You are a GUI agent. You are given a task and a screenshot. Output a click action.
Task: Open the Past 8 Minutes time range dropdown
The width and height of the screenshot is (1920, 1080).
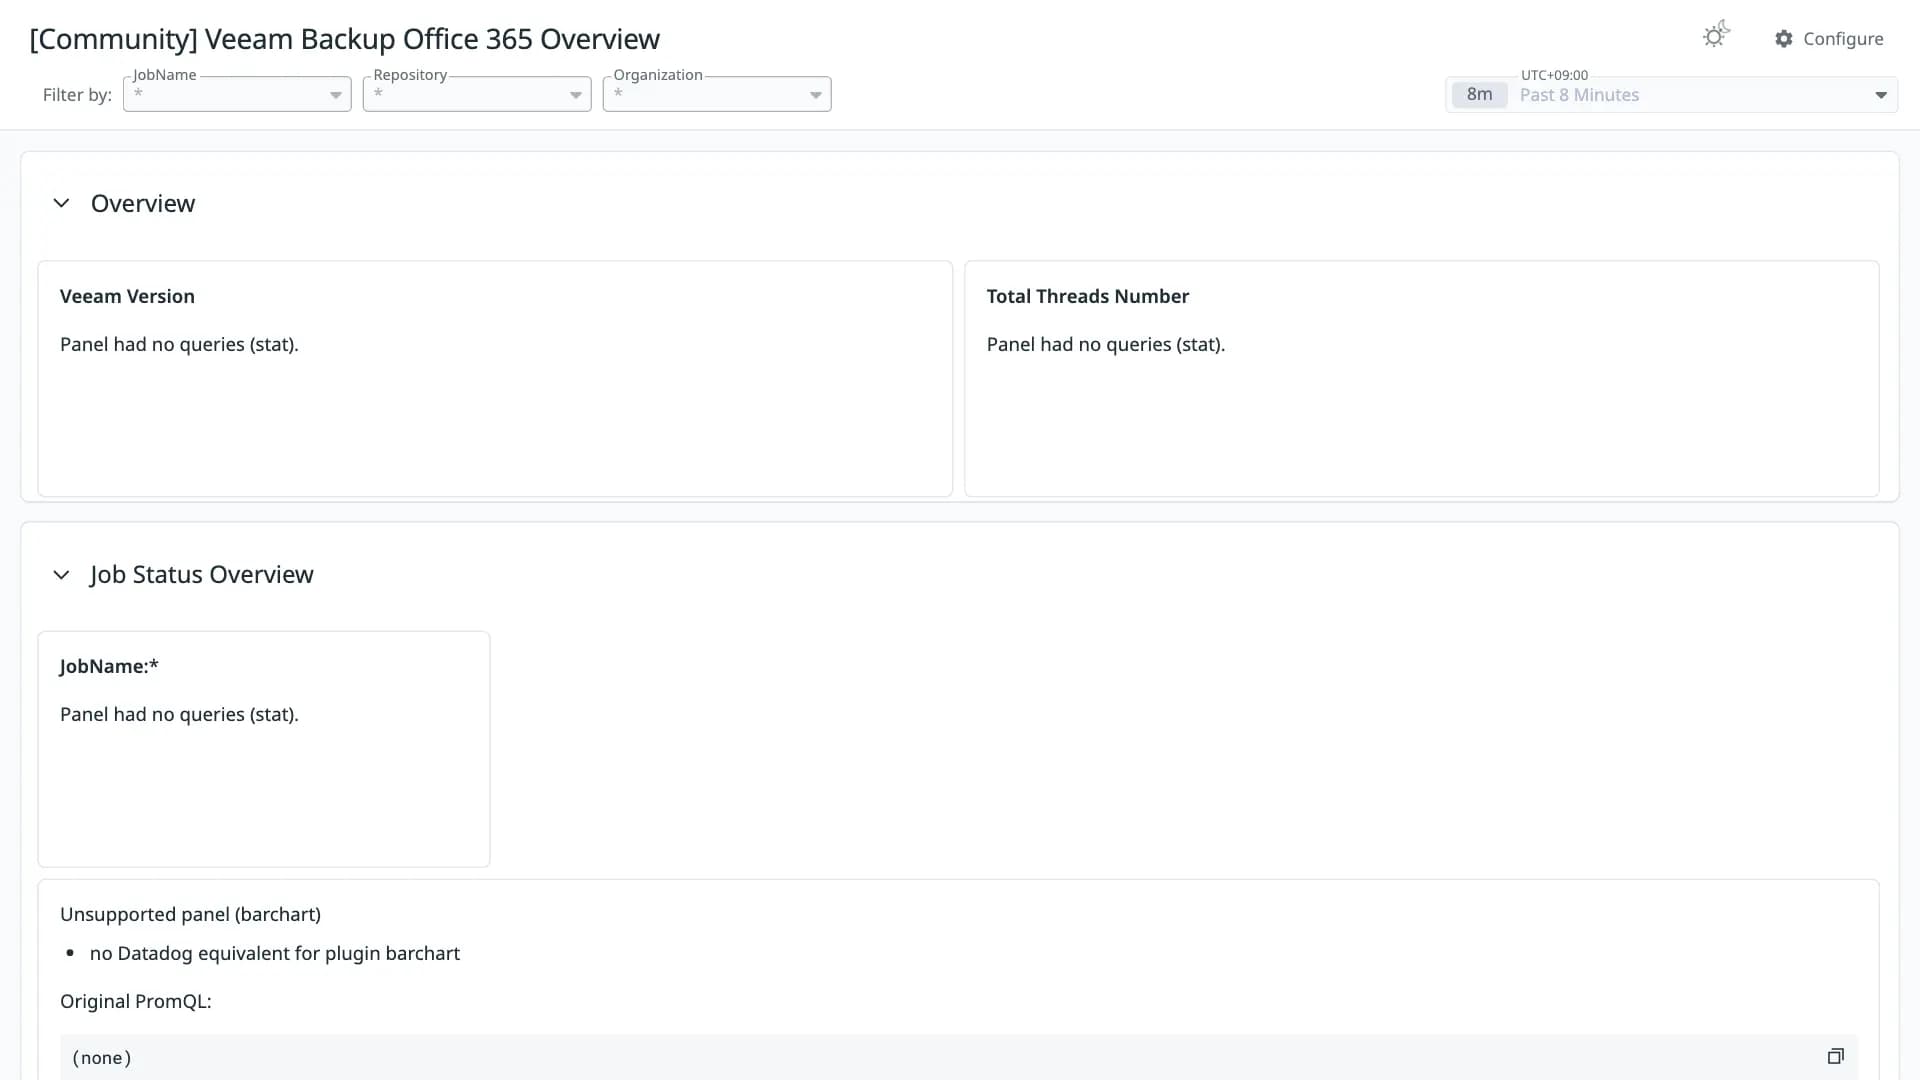(1671, 95)
